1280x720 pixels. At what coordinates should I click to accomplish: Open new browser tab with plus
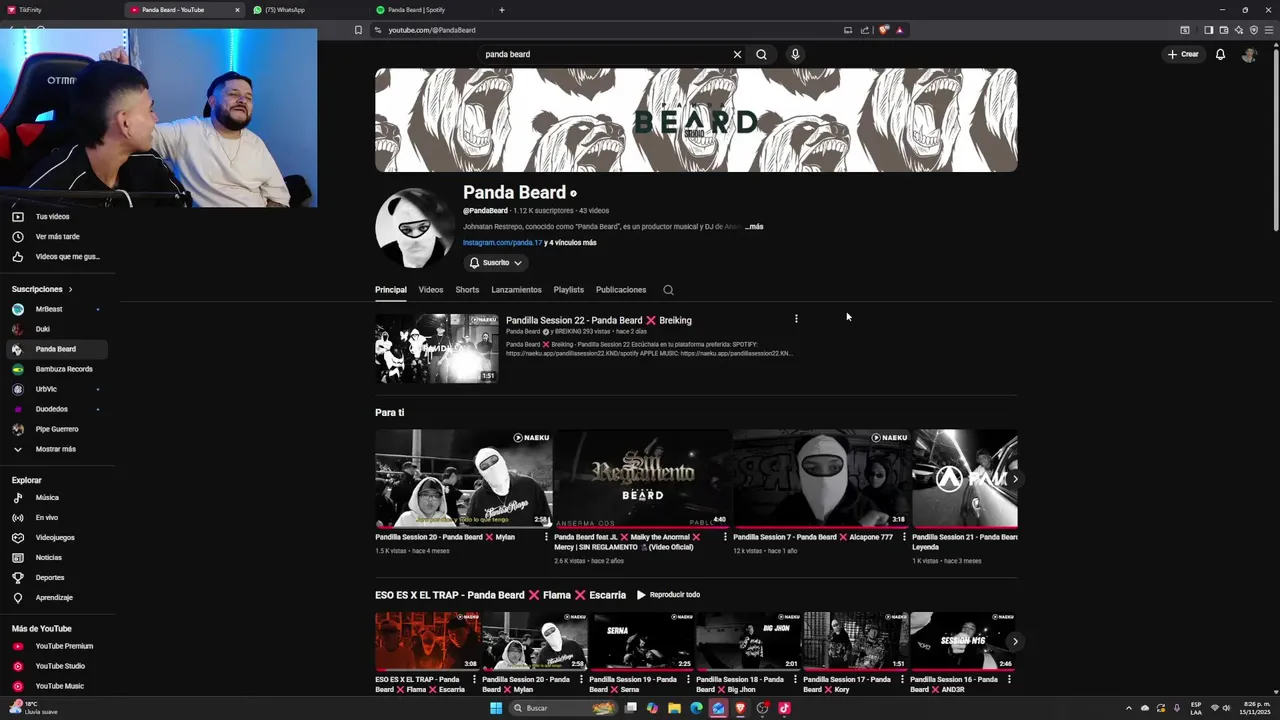tap(501, 10)
